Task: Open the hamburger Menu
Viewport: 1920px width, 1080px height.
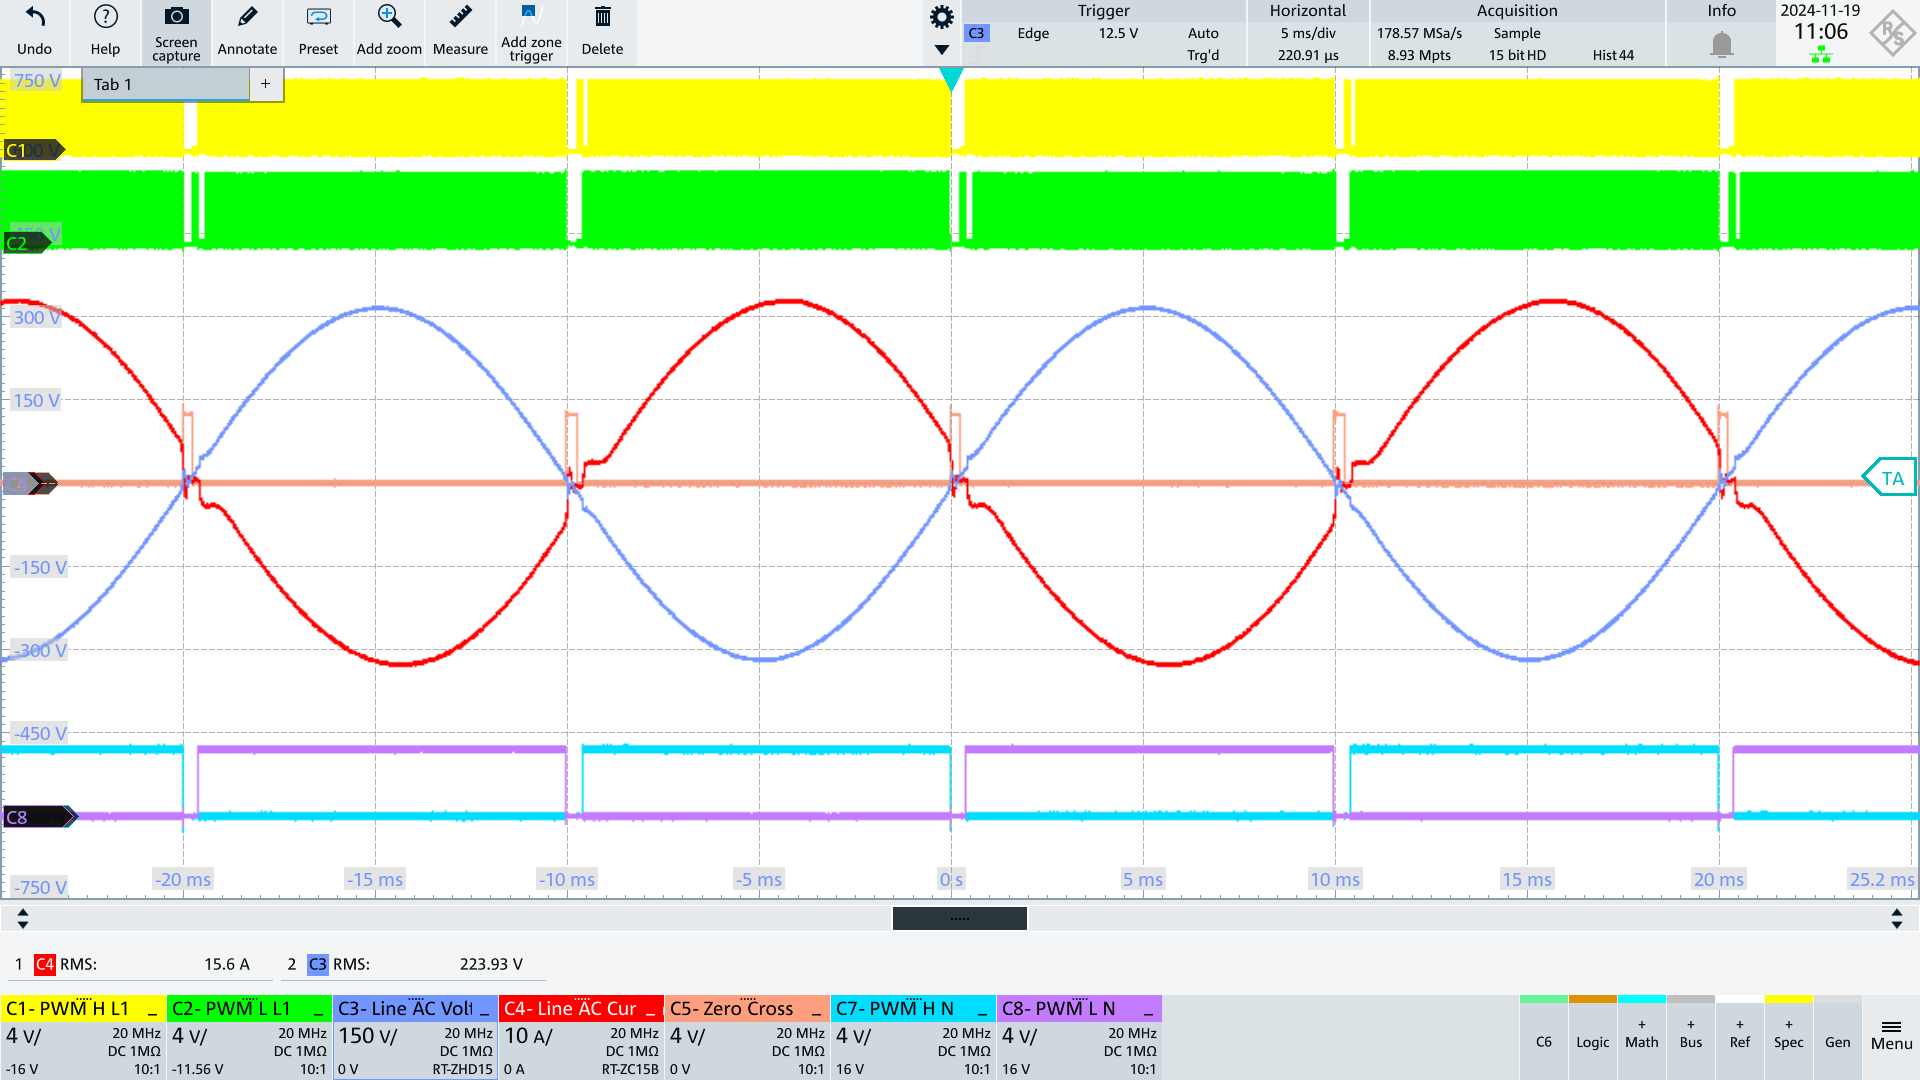Action: click(1891, 1036)
